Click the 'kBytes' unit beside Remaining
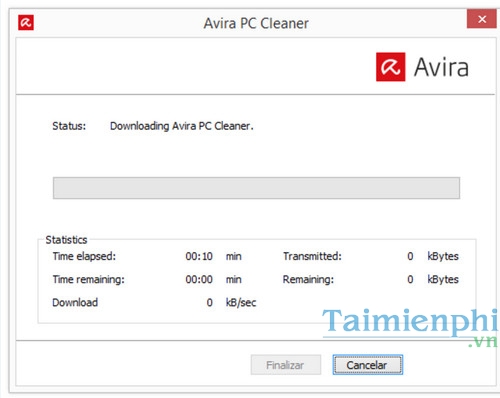500x398 pixels. click(443, 279)
